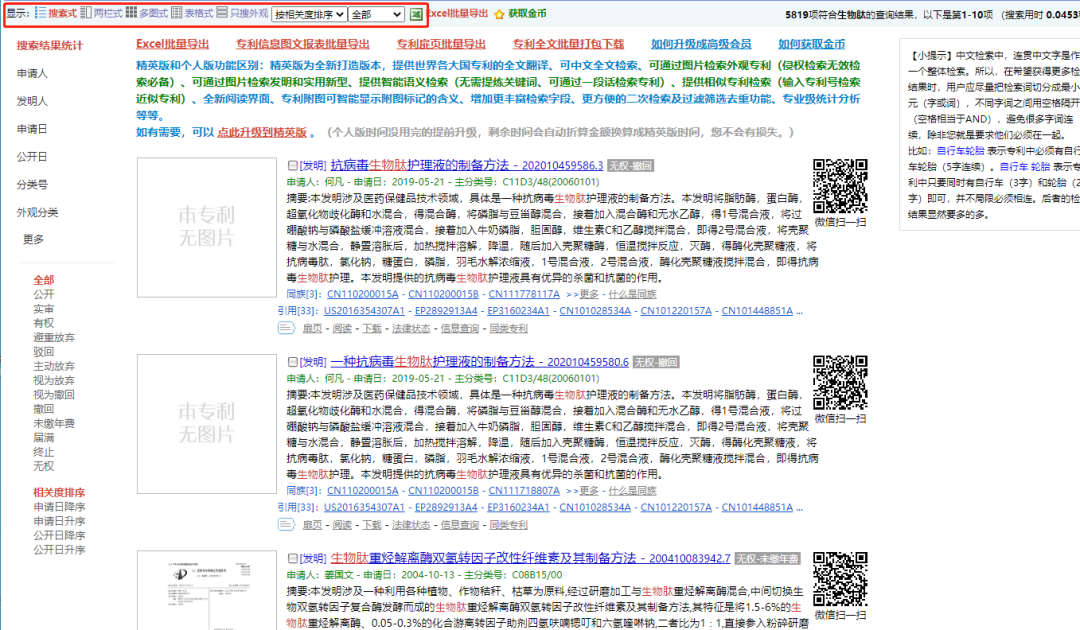Click 阅读 link in first result

342,328
